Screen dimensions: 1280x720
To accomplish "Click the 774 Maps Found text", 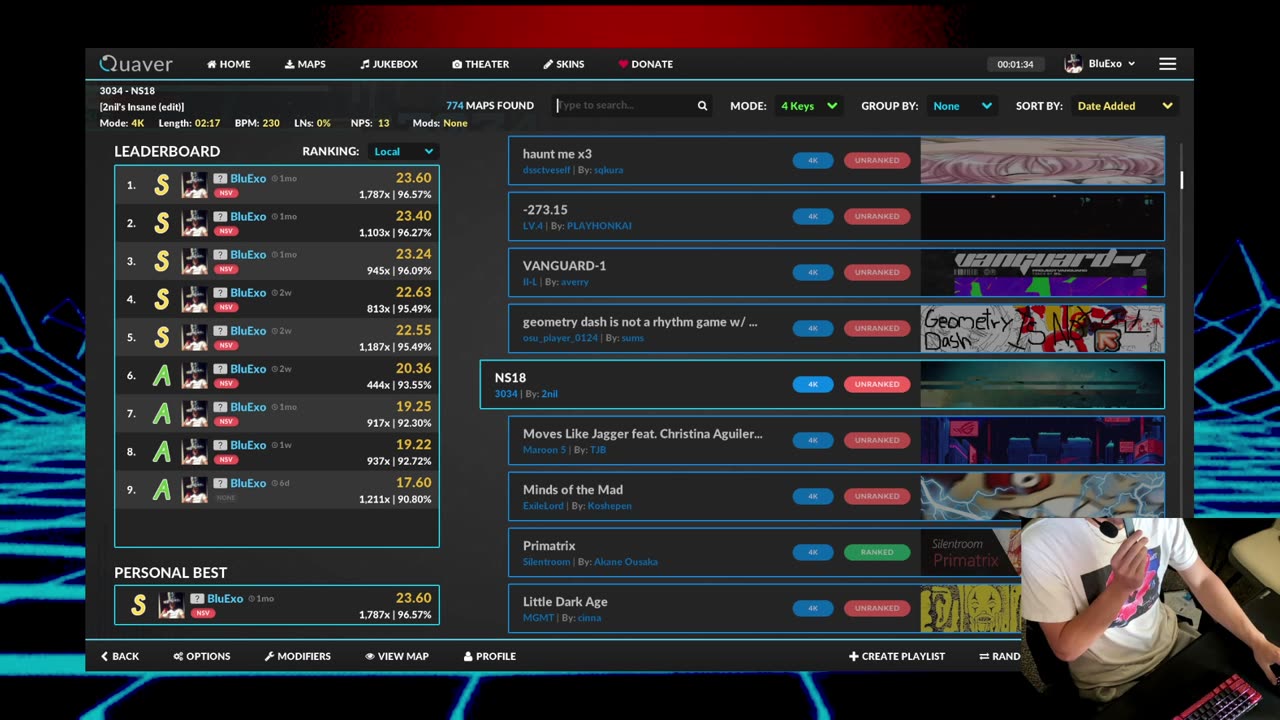I will [x=490, y=105].
